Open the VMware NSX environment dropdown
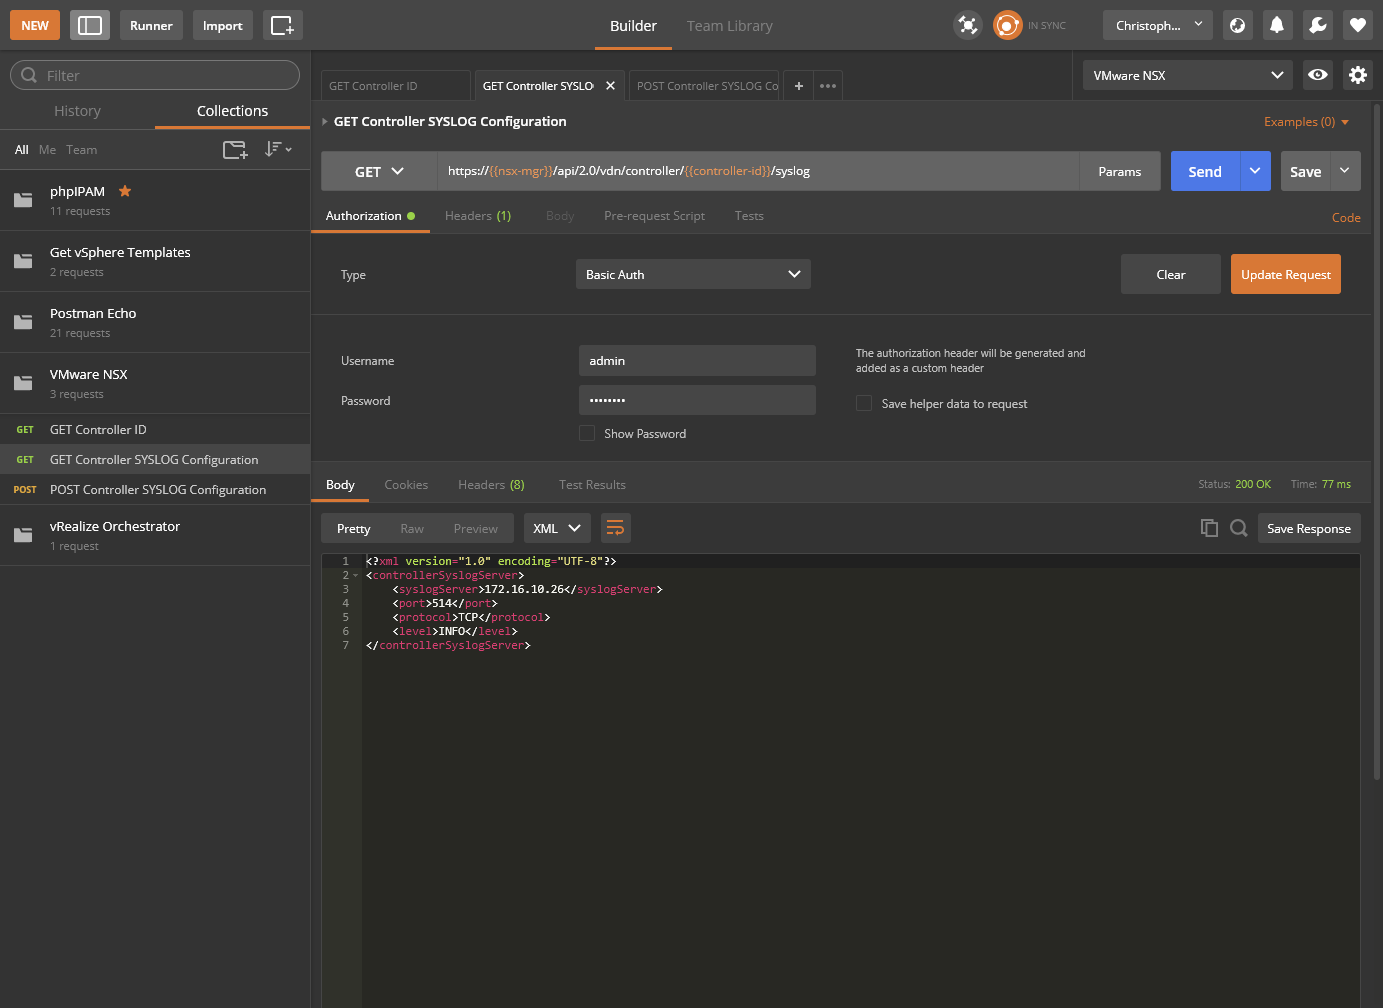Screen dimensions: 1383x1008 pos(1187,75)
